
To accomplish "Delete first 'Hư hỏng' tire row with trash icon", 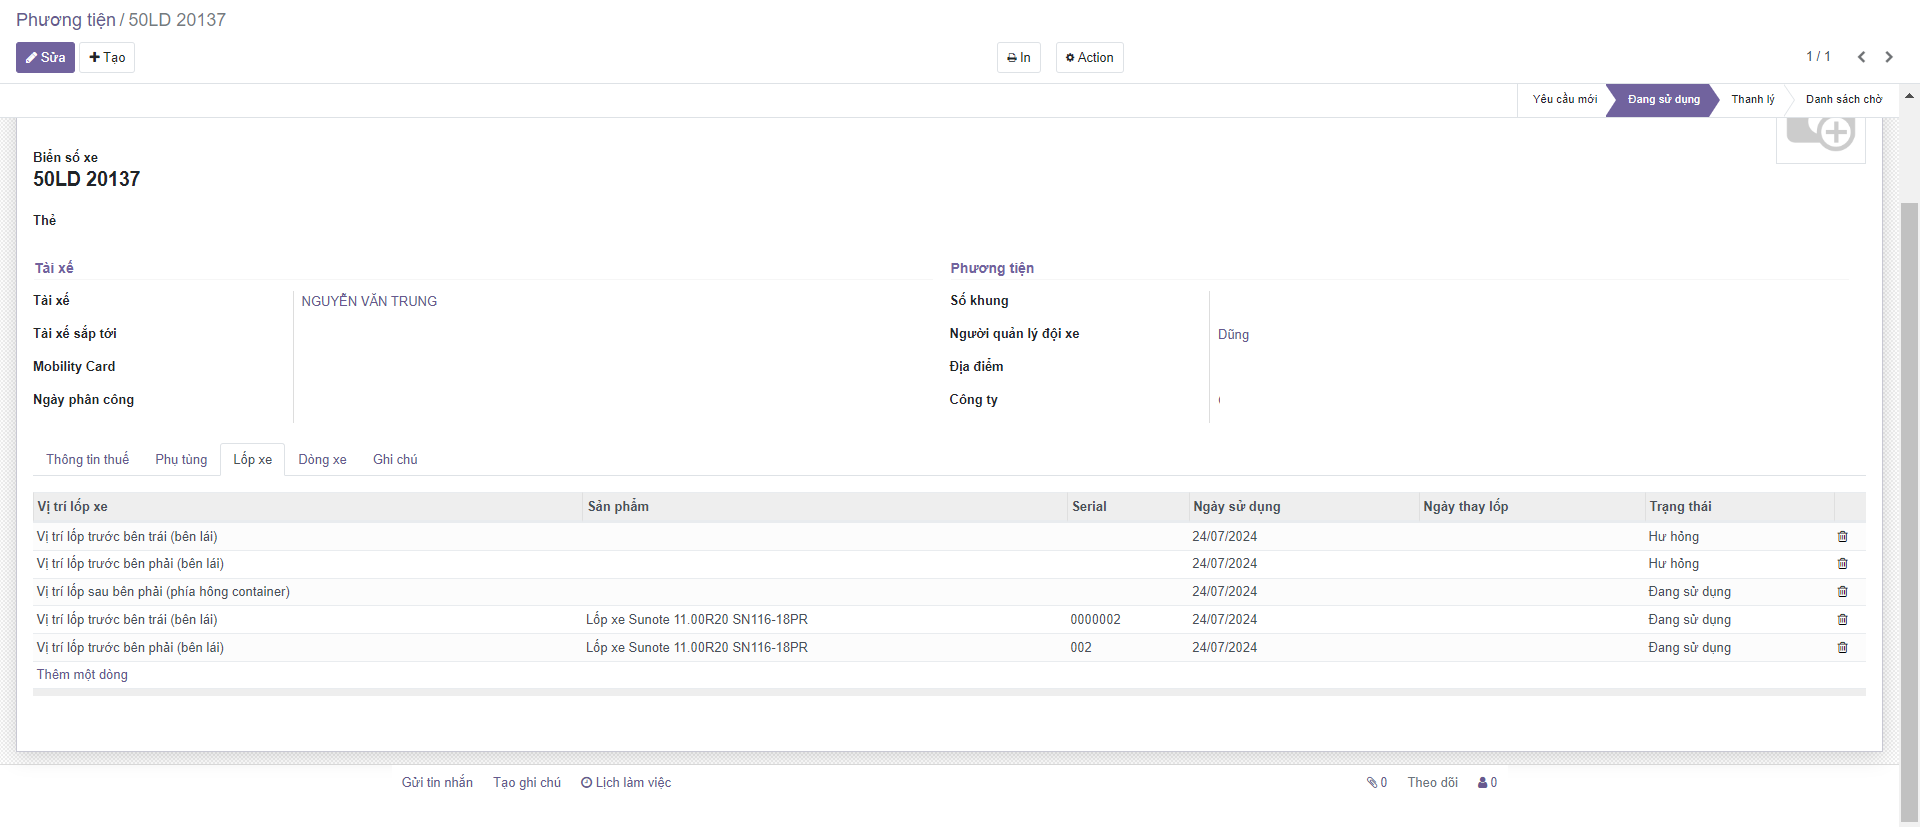I will (1842, 537).
